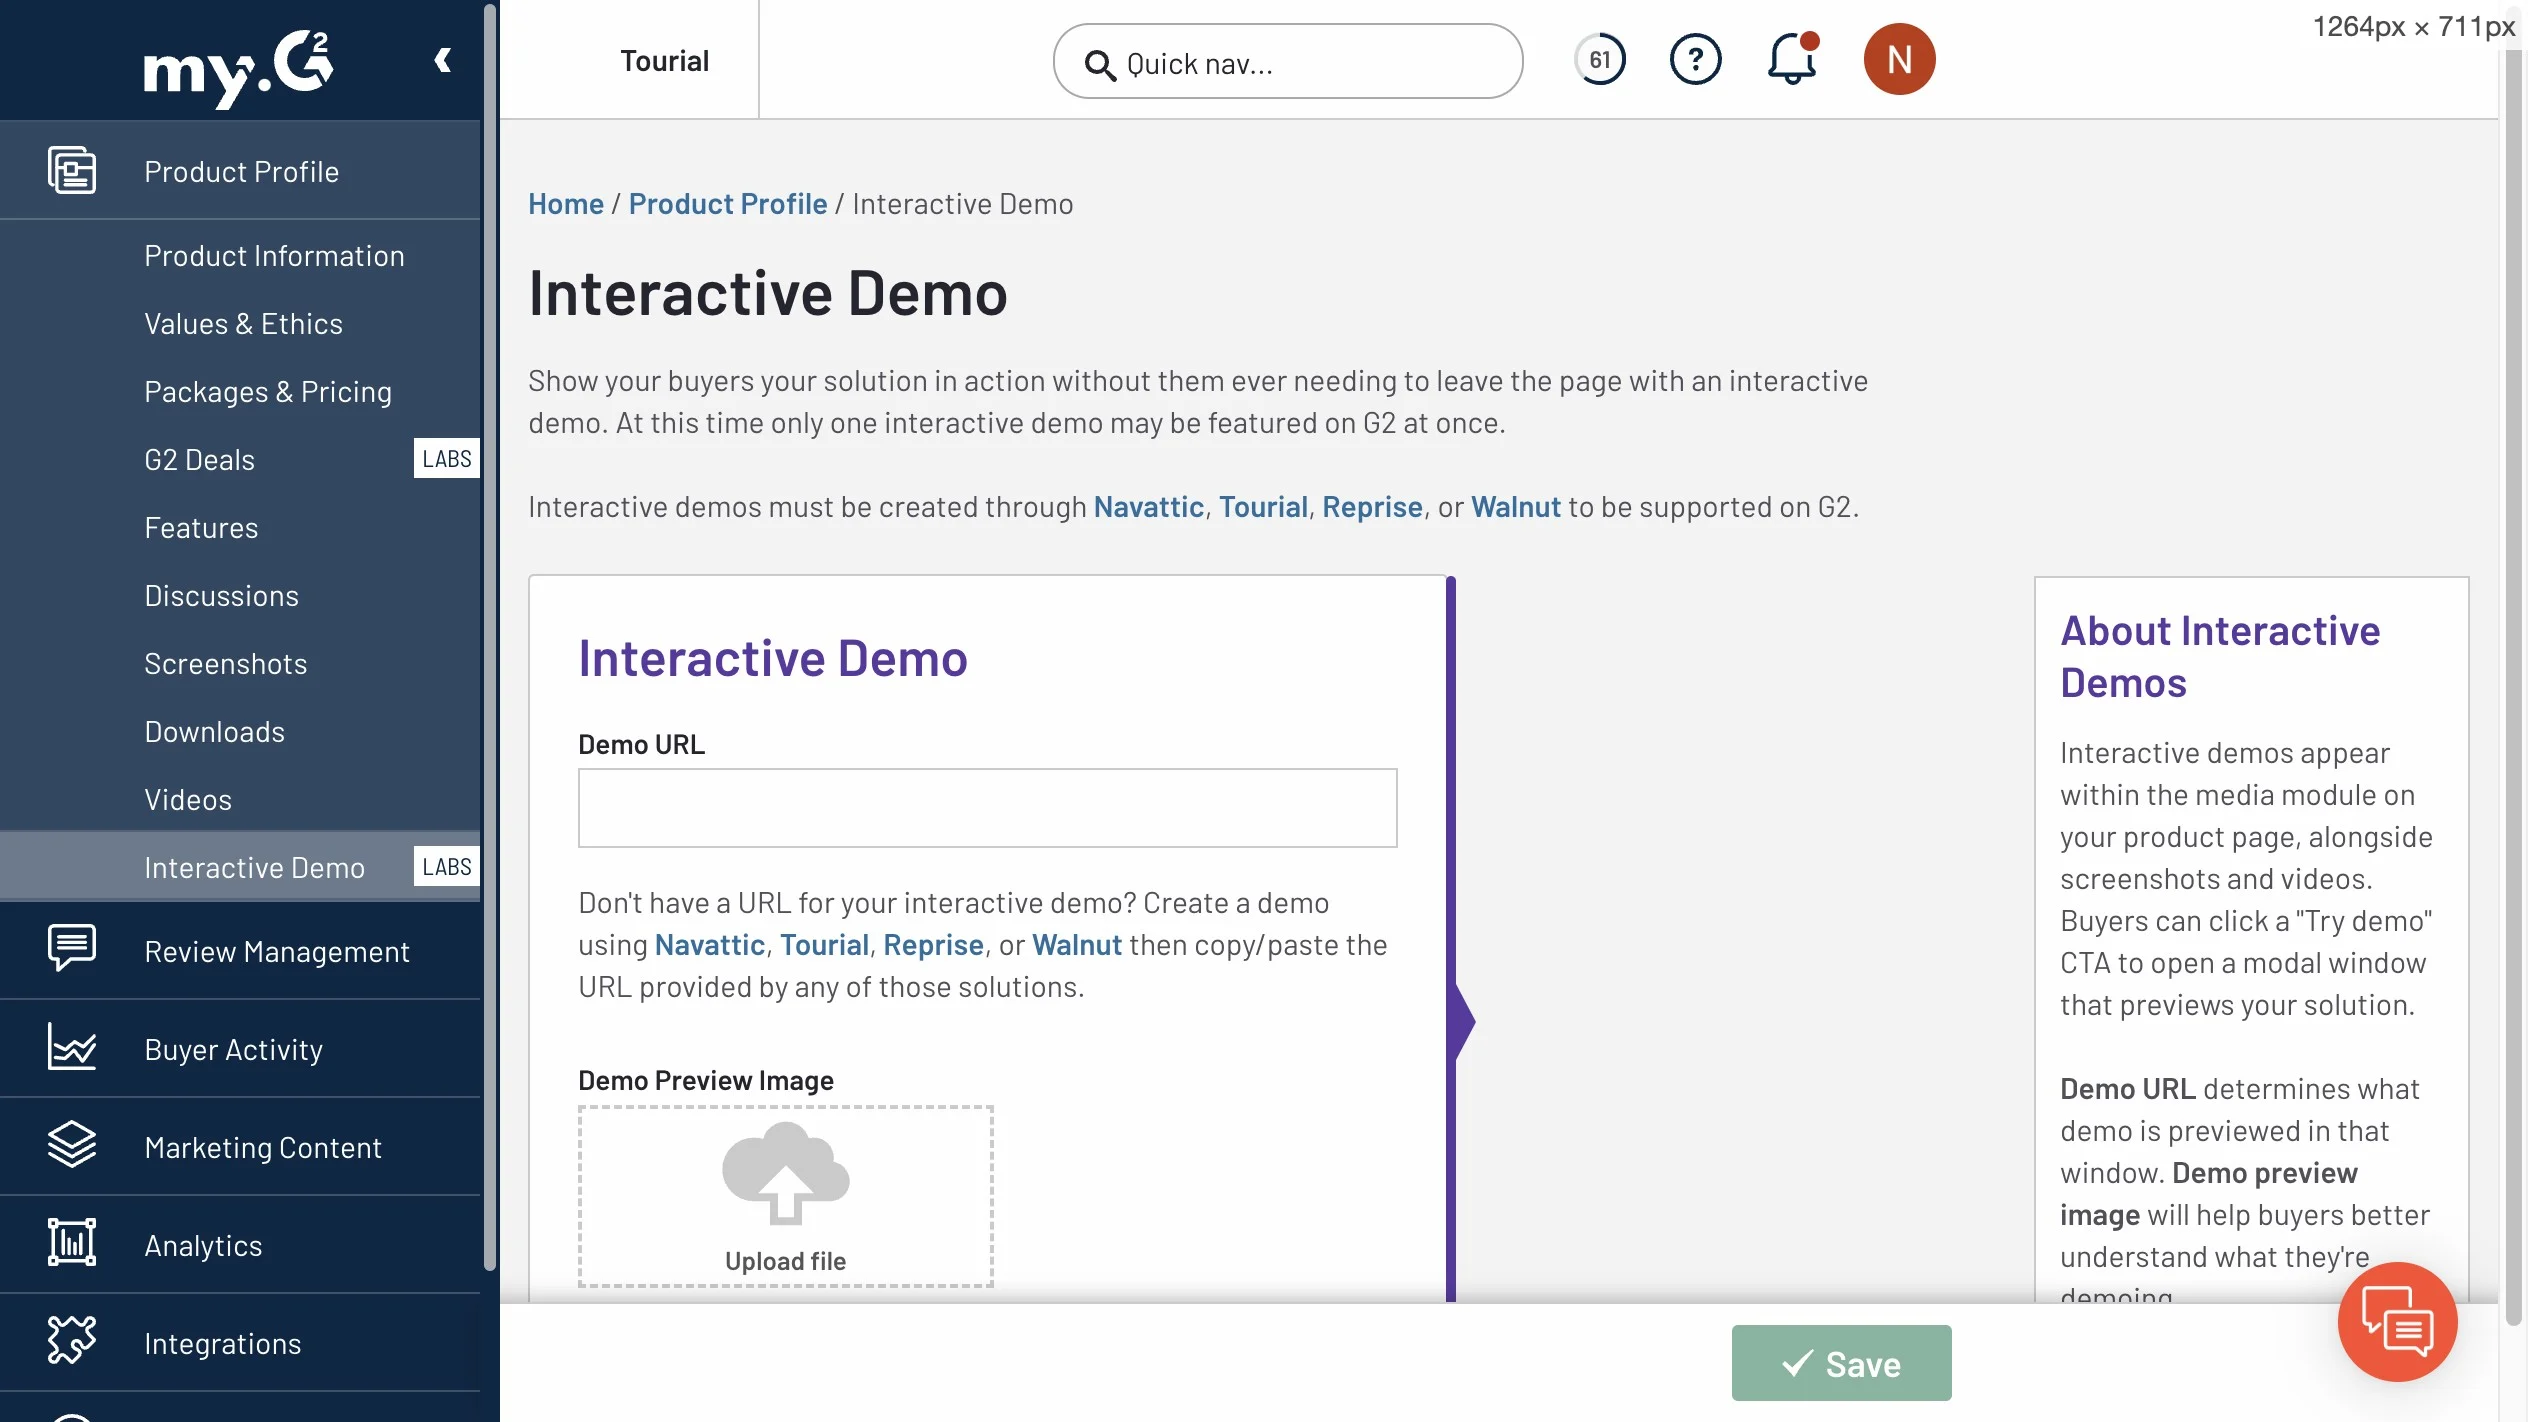This screenshot has width=2528, height=1422.
Task: Open the Product Profile section icon
Action: point(72,170)
